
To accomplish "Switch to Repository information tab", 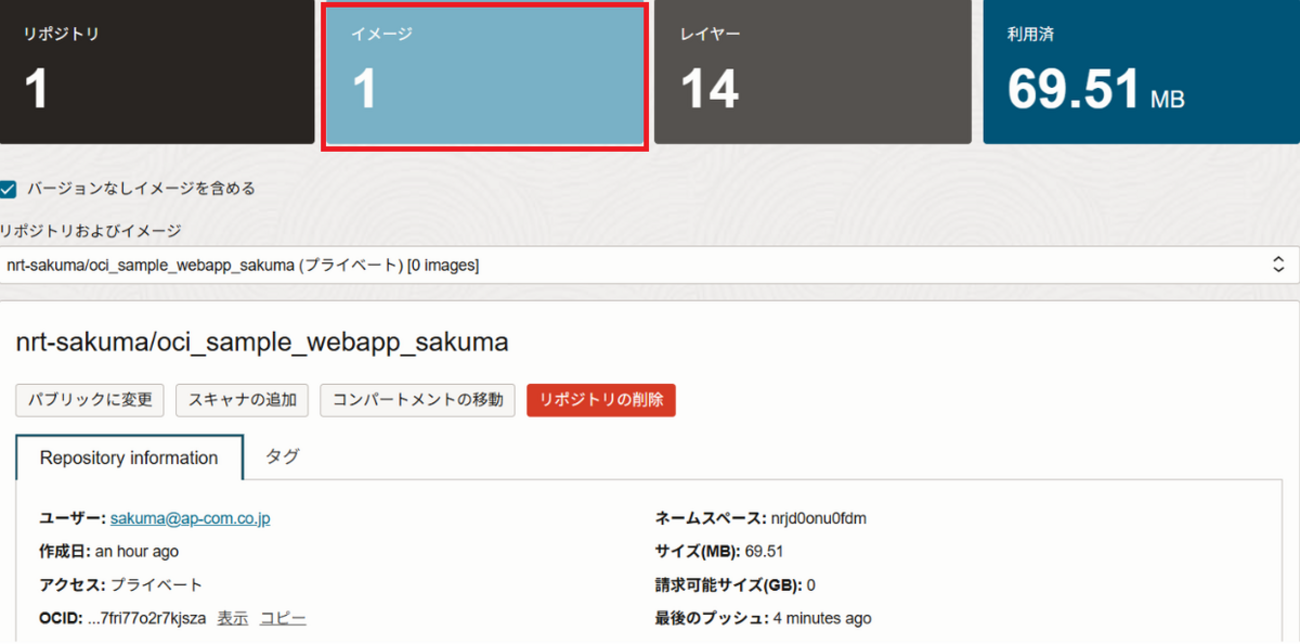I will (129, 458).
